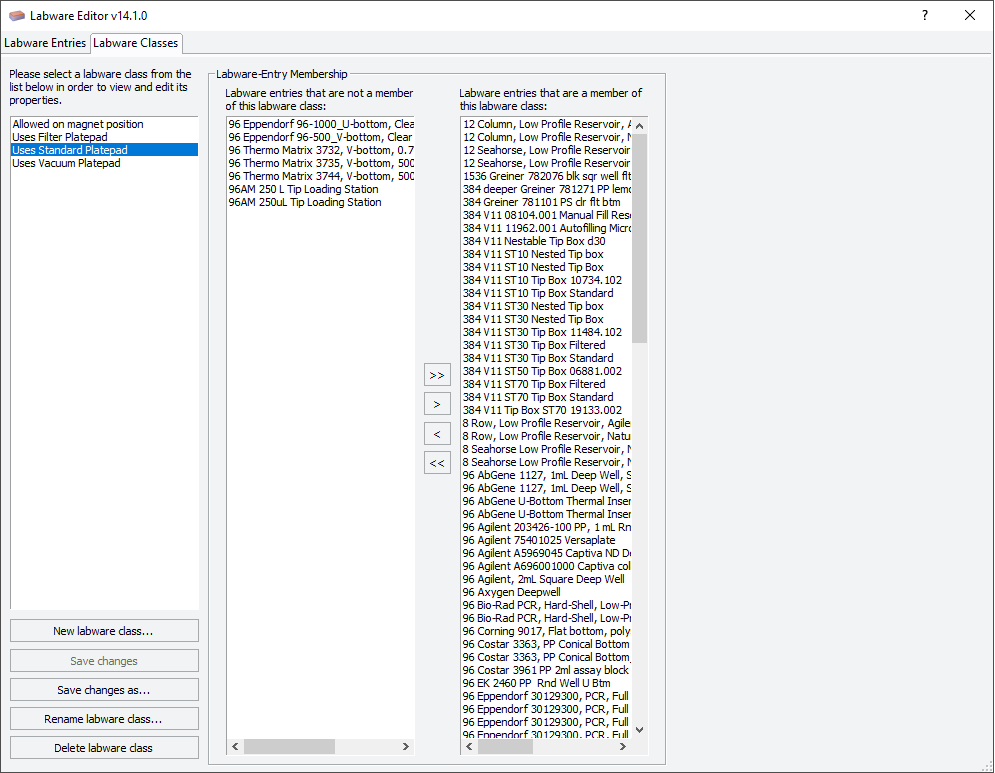Select the Labware Classes tab
Viewport: 995px width, 773px height.
tap(136, 43)
